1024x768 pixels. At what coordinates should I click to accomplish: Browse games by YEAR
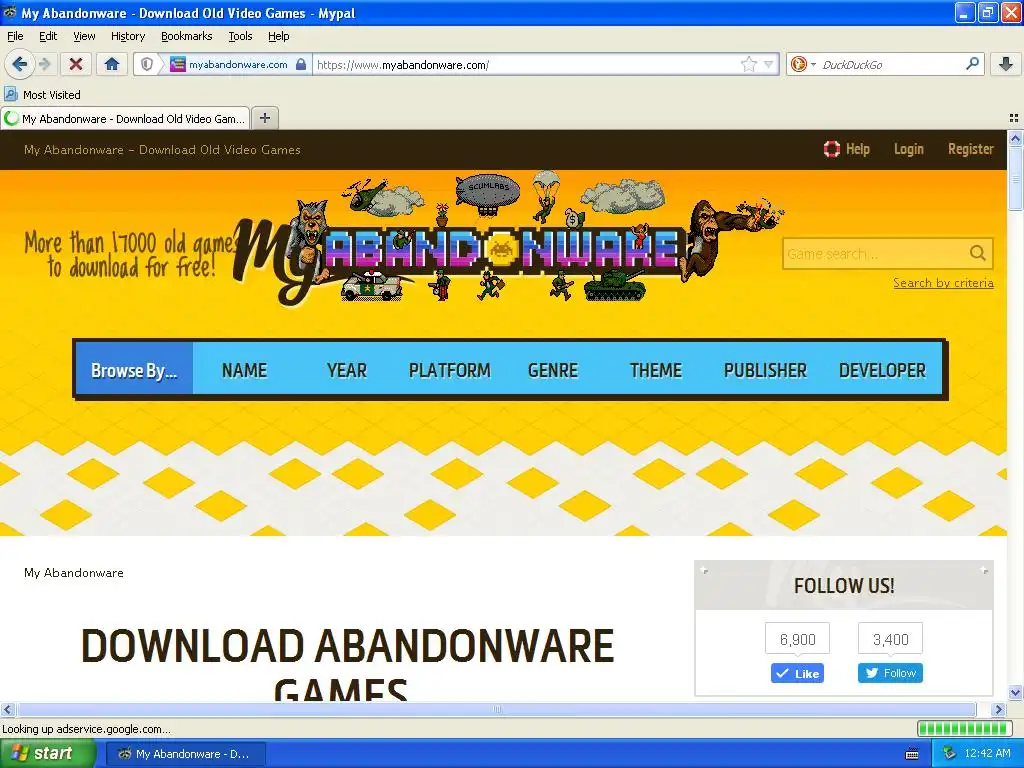pyautogui.click(x=347, y=370)
